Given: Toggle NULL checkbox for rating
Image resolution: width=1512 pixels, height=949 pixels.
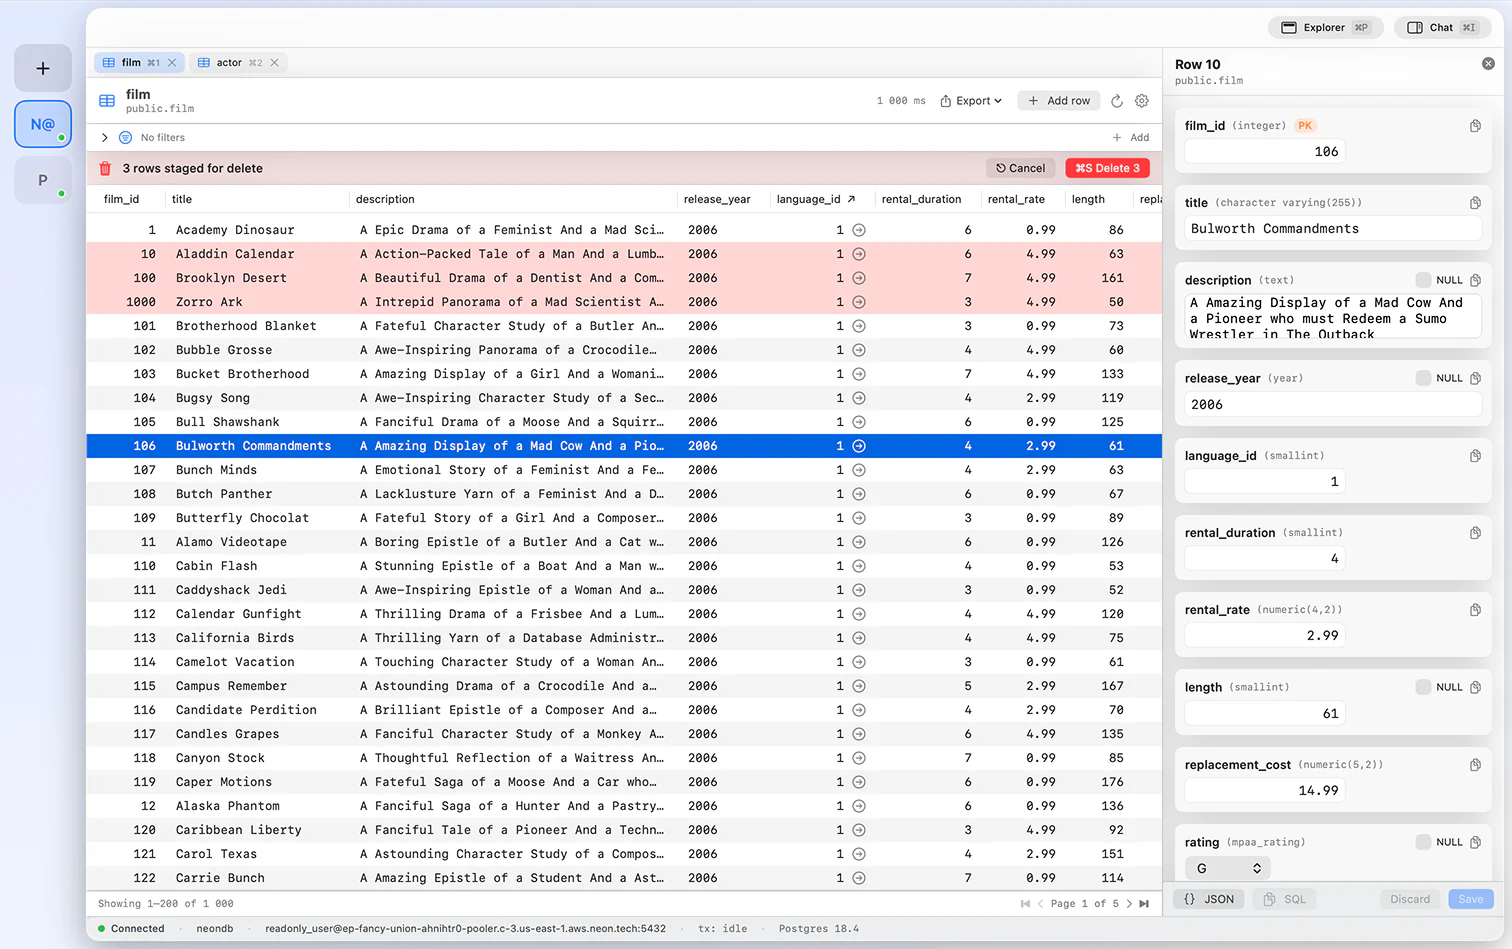Looking at the screenshot, I should [x=1423, y=842].
